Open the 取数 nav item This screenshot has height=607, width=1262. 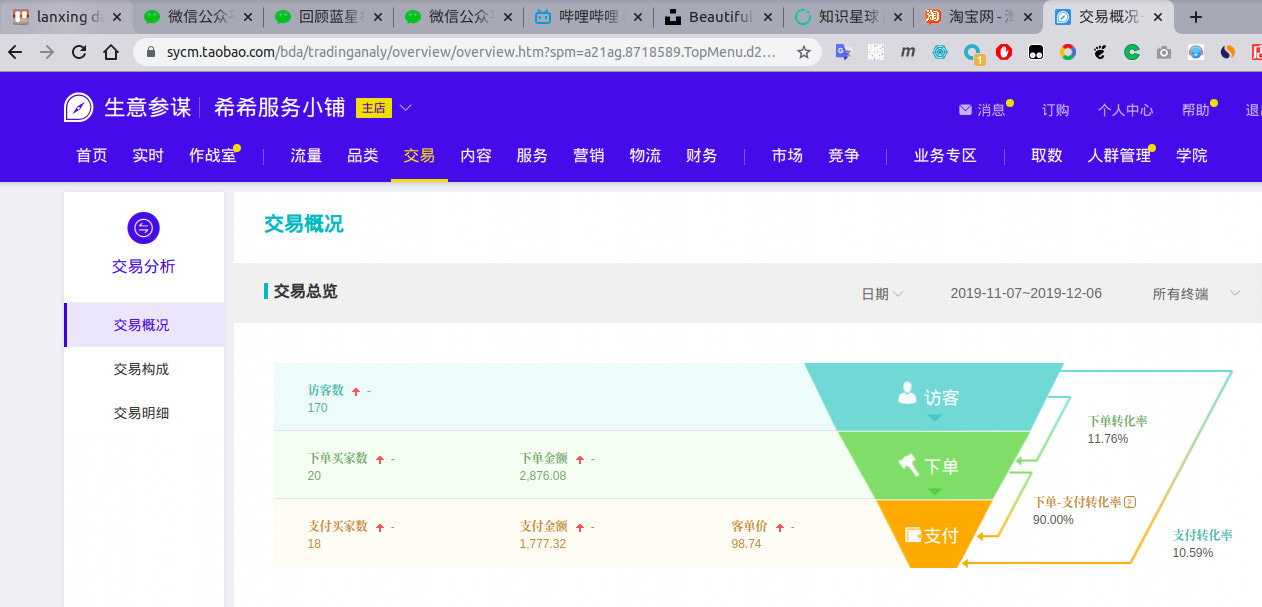click(1047, 155)
